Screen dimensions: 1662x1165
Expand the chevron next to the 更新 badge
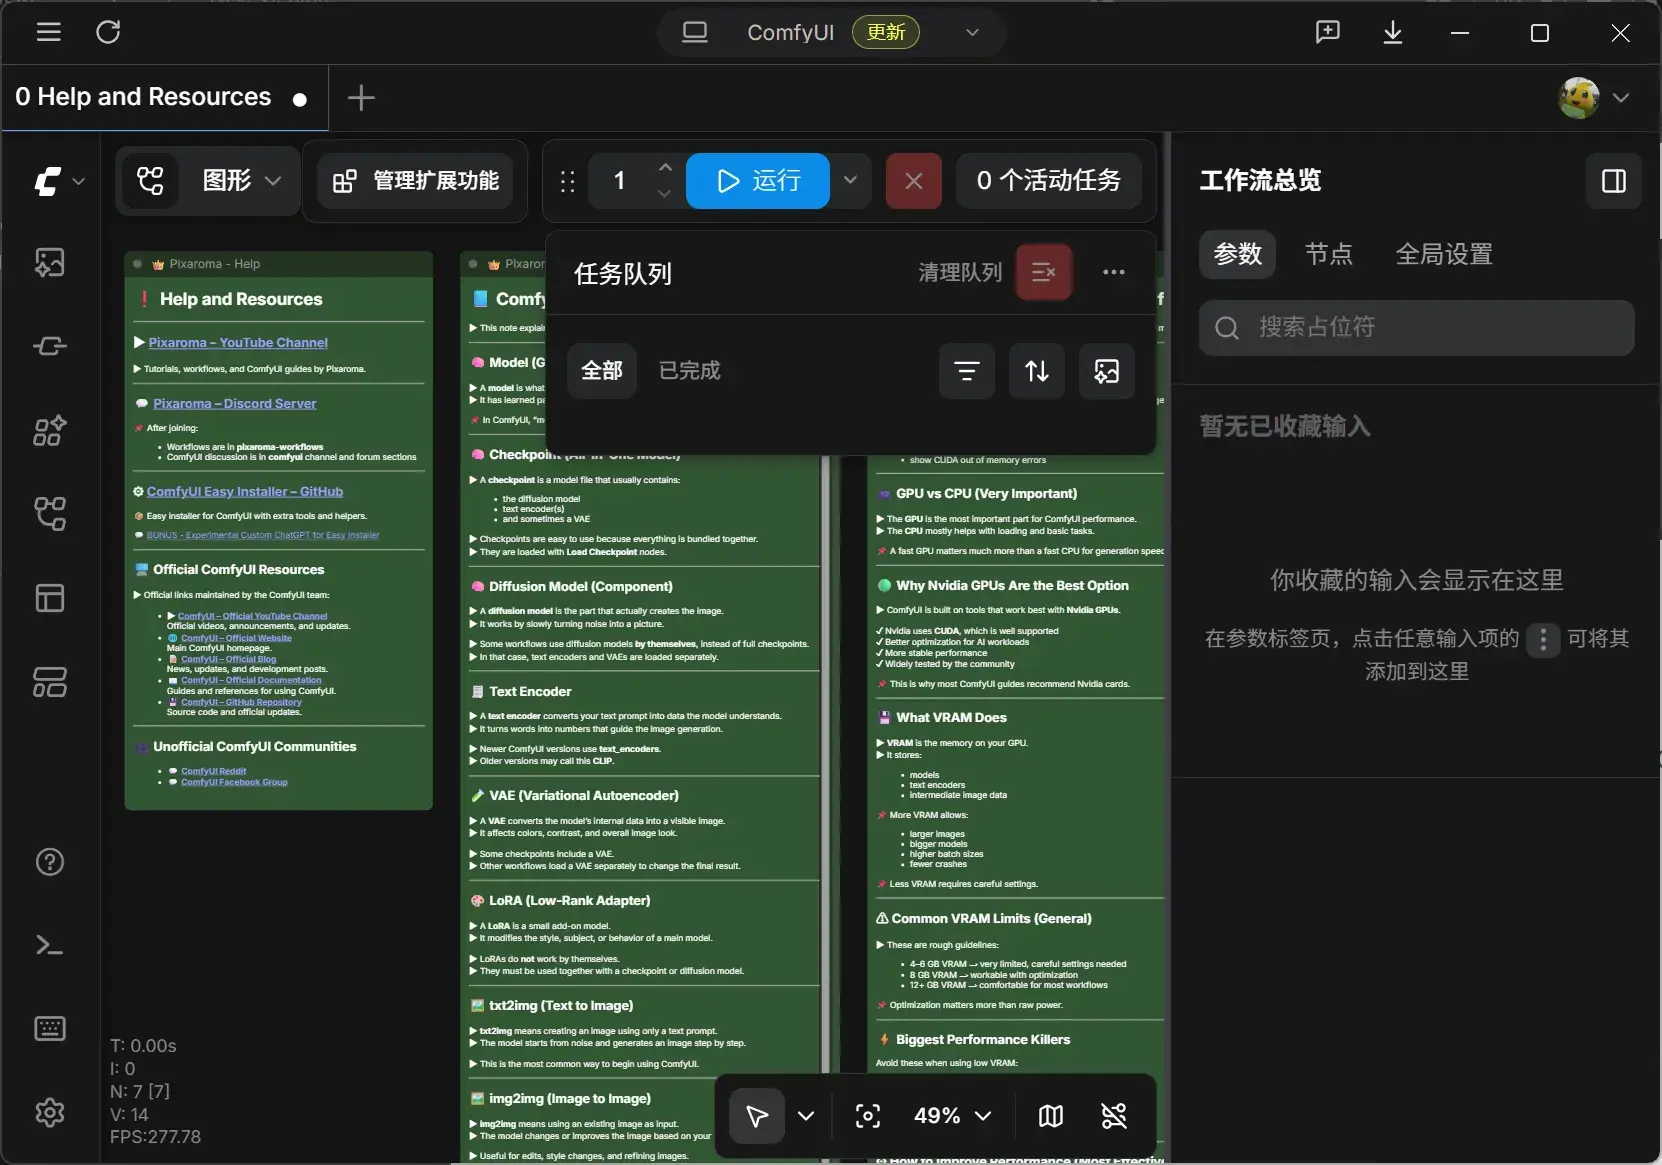click(972, 32)
